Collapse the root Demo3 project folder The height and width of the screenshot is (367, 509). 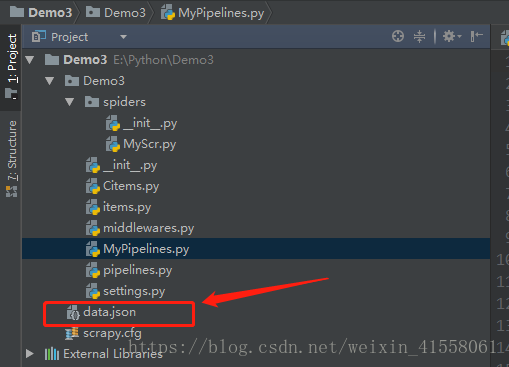(x=30, y=60)
